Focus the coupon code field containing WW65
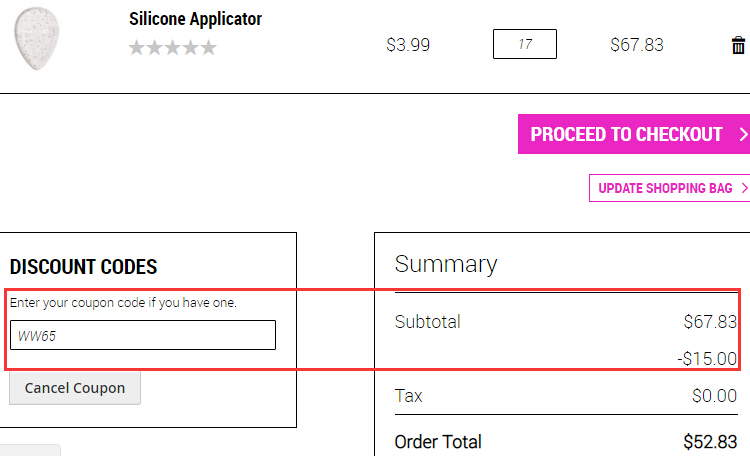The image size is (750, 456). [143, 335]
